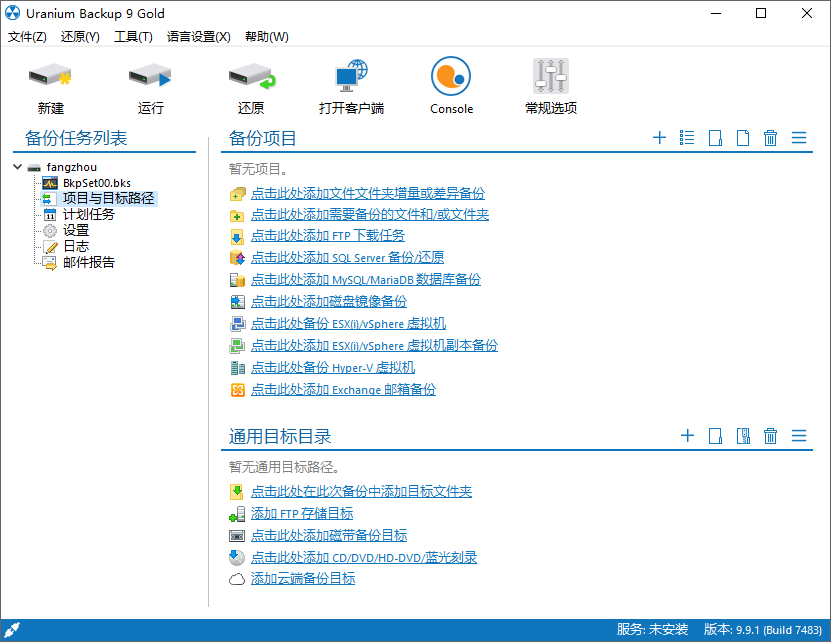Click the trash icon in 备份项目 toolbar
Image resolution: width=831 pixels, height=642 pixels.
tap(770, 138)
